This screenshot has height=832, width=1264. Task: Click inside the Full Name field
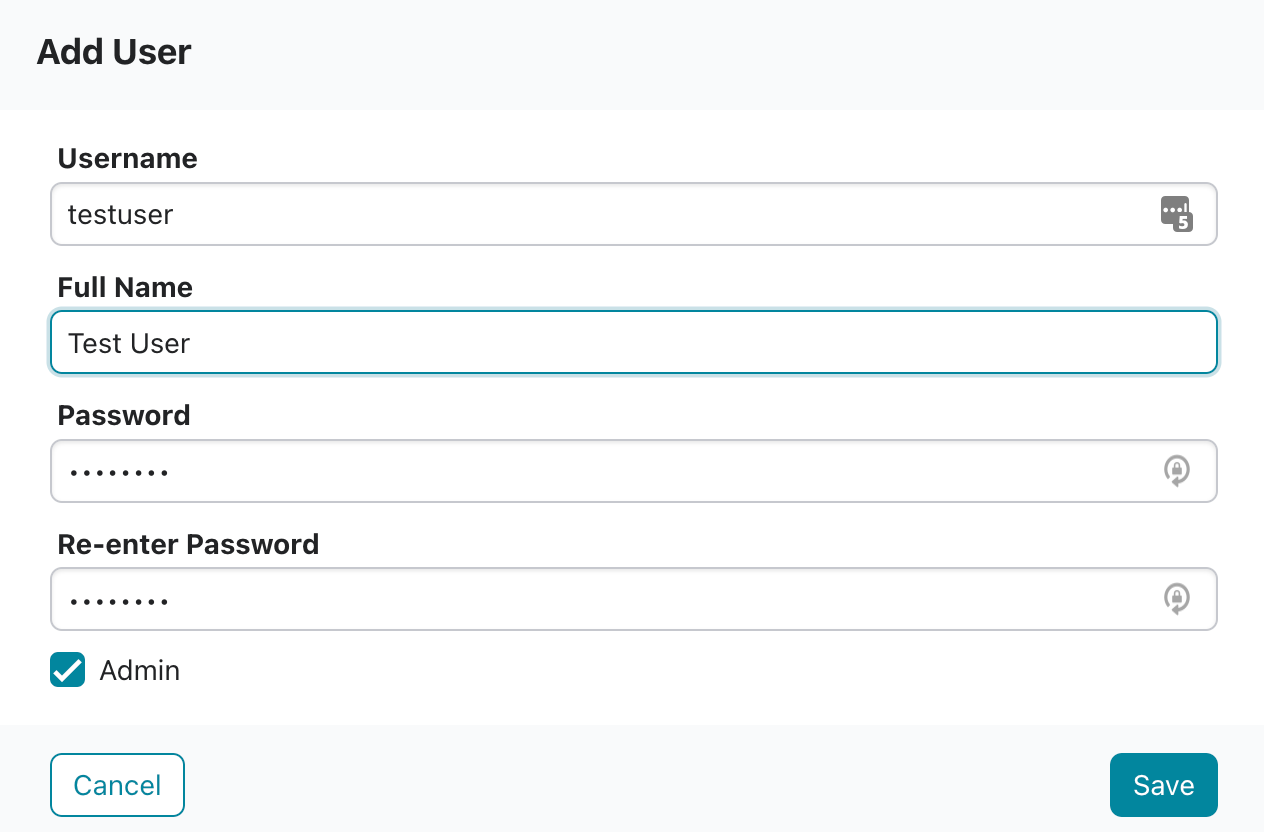click(x=634, y=342)
